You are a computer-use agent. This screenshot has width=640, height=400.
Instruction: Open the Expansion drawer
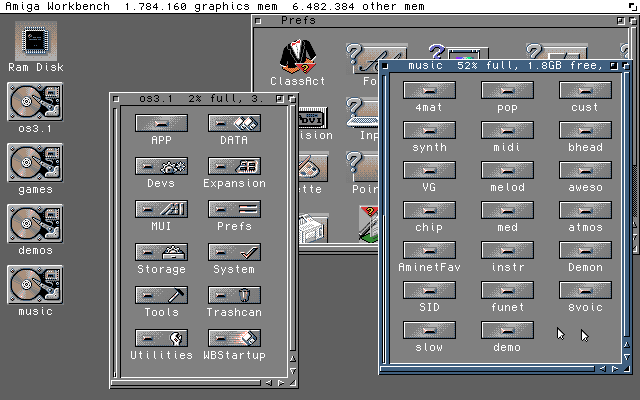[234, 166]
